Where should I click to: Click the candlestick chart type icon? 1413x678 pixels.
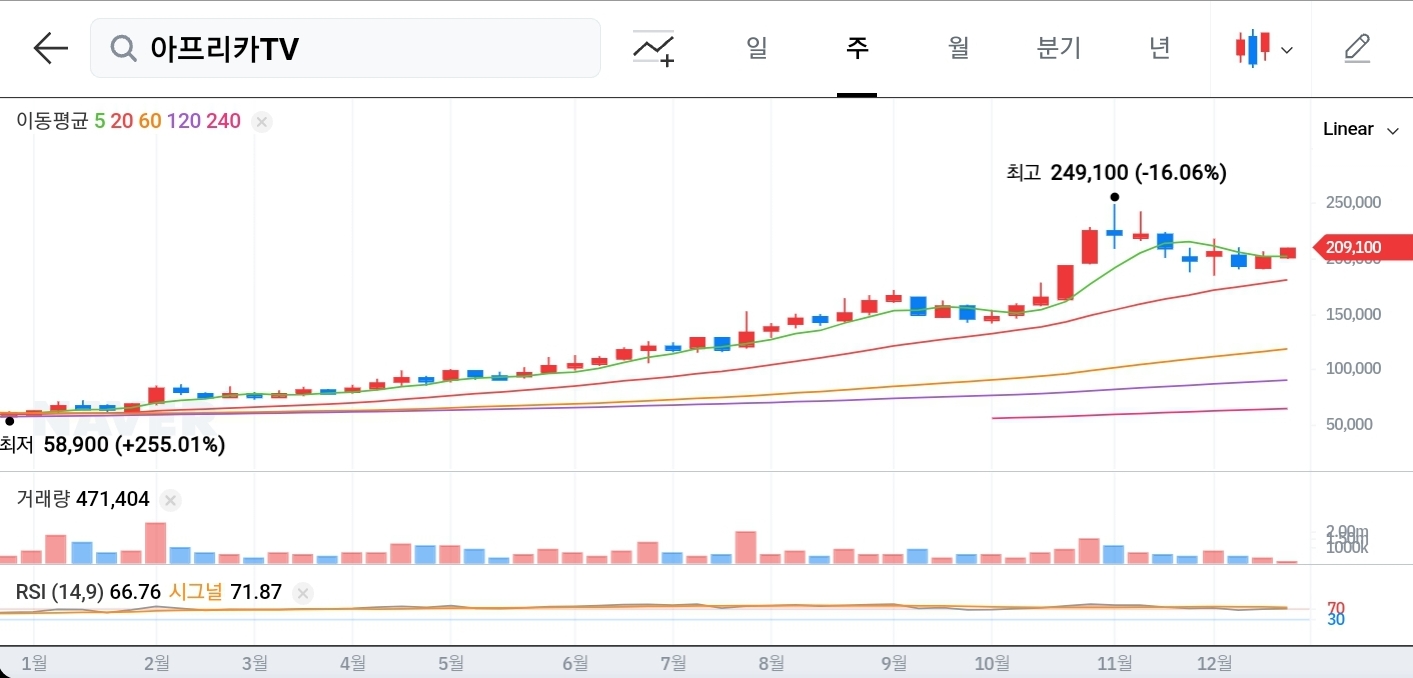[x=1252, y=48]
